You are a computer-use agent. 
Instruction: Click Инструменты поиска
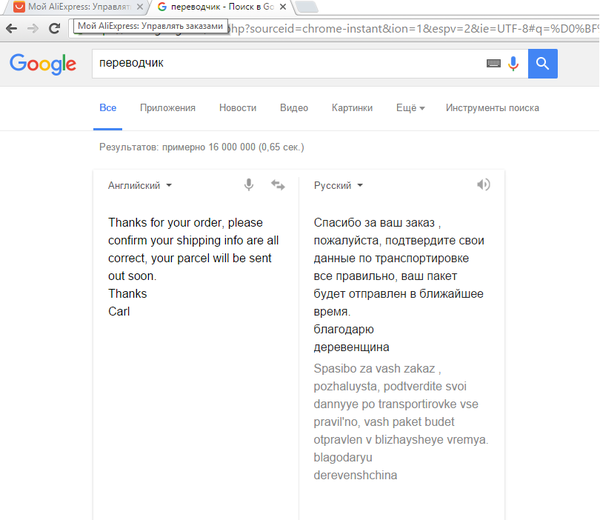[x=492, y=108]
